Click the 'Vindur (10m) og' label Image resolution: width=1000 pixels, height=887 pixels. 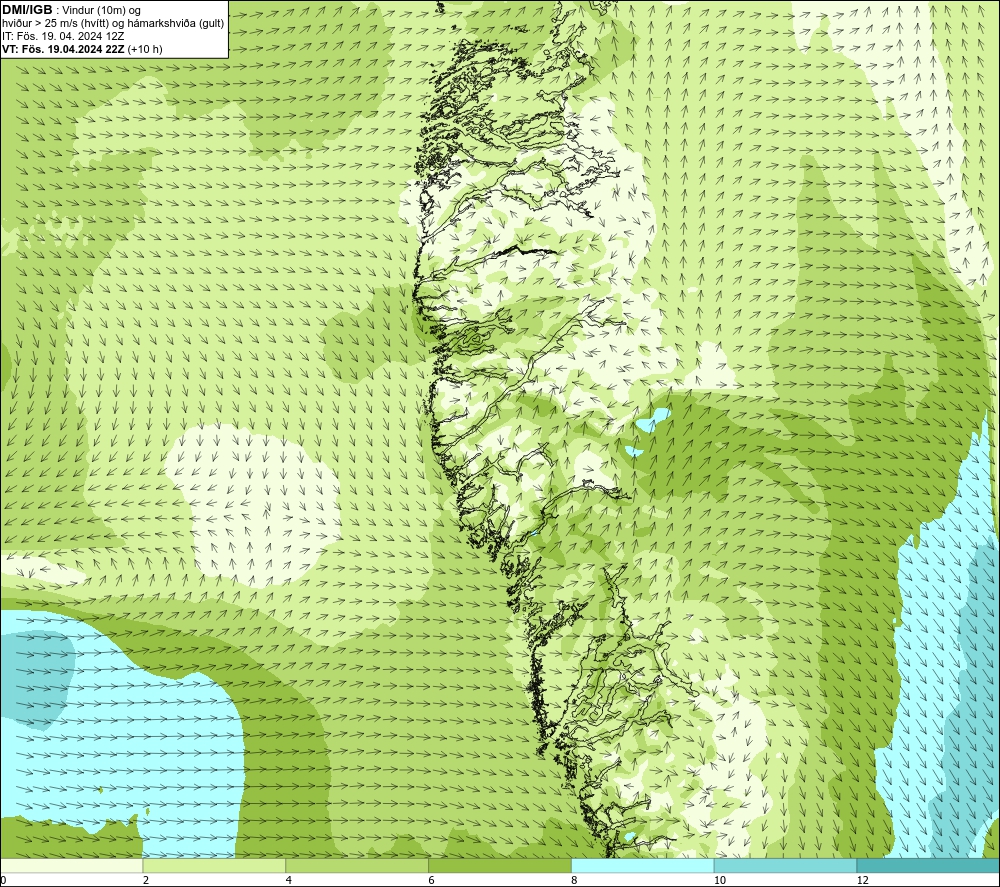click(101, 10)
